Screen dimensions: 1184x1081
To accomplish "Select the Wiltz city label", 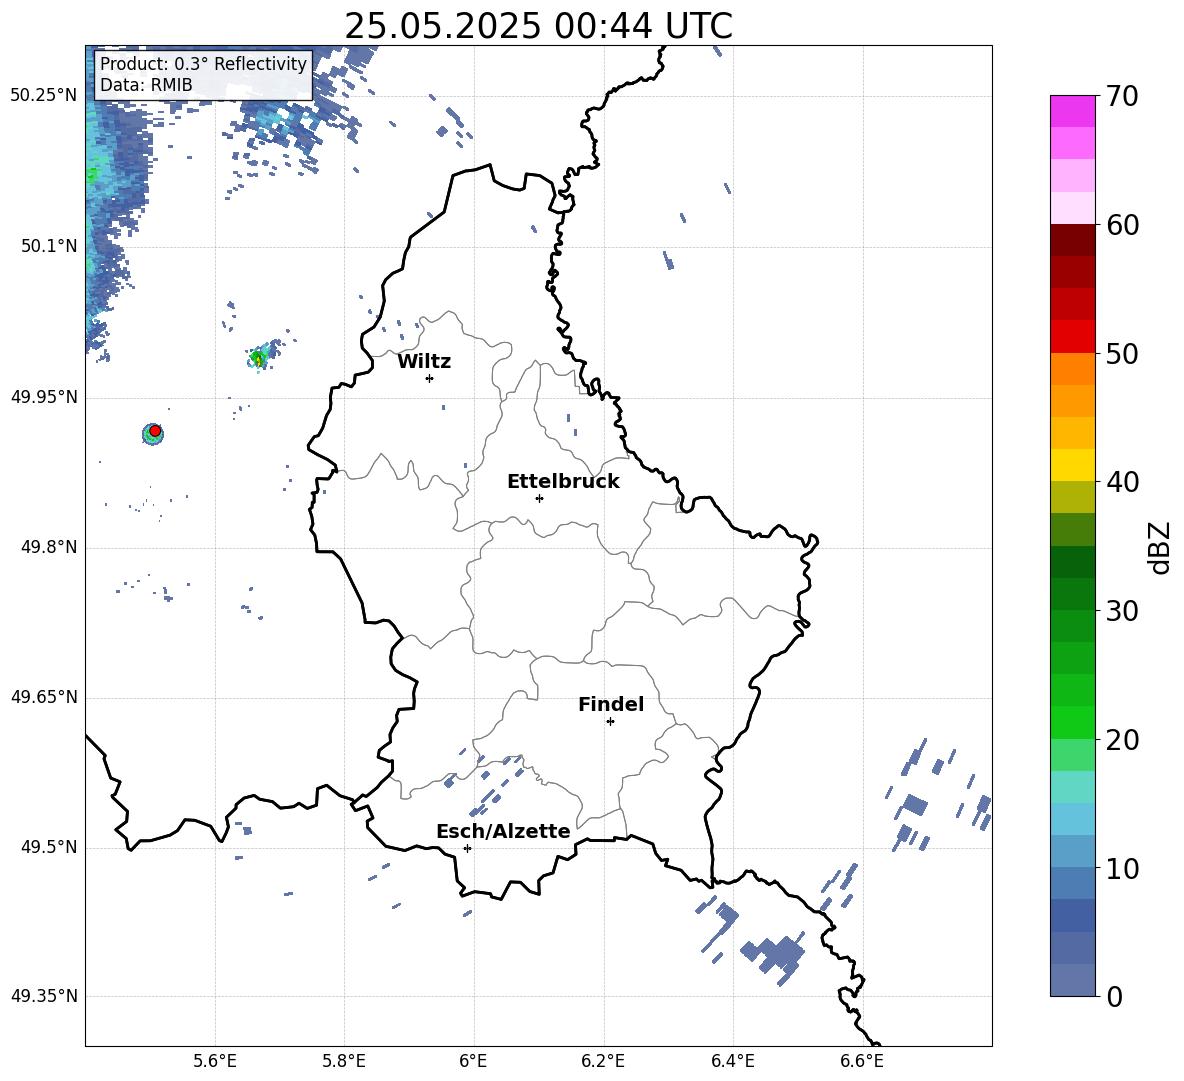I will [424, 362].
